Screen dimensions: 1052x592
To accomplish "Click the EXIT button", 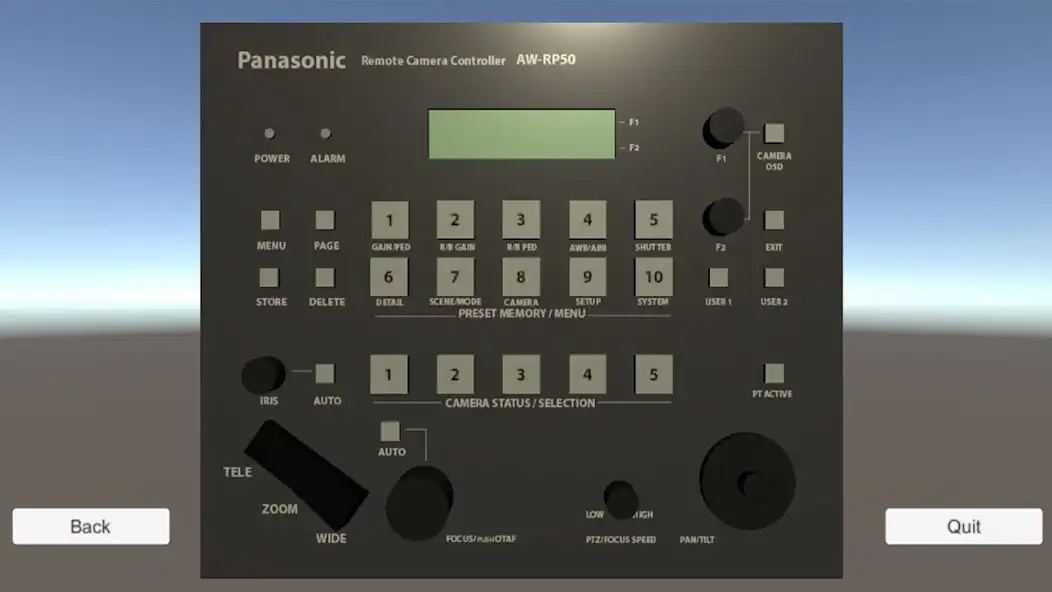I will pyautogui.click(x=774, y=220).
